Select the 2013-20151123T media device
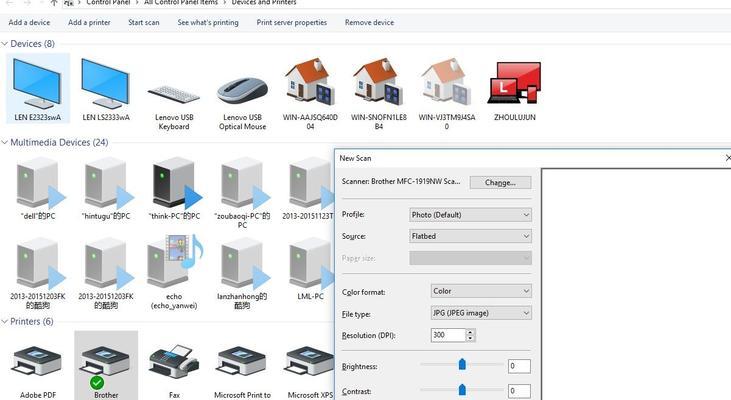Screen dimensions: 731x400 coord(308,189)
